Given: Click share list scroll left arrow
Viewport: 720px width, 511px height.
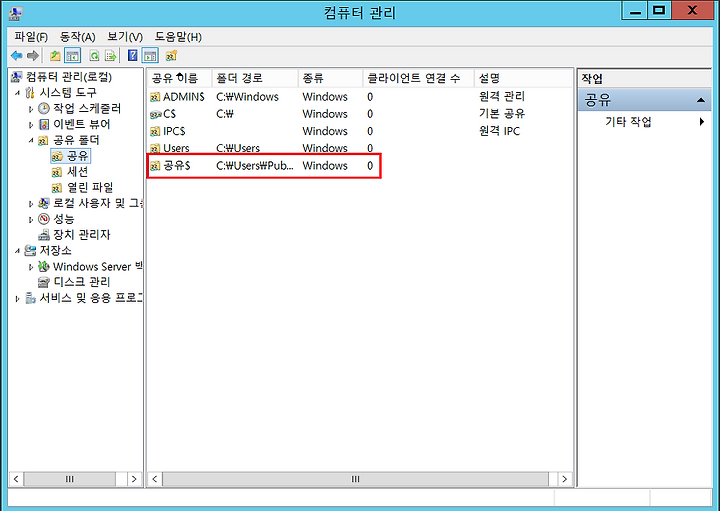Looking at the screenshot, I should 155,479.
